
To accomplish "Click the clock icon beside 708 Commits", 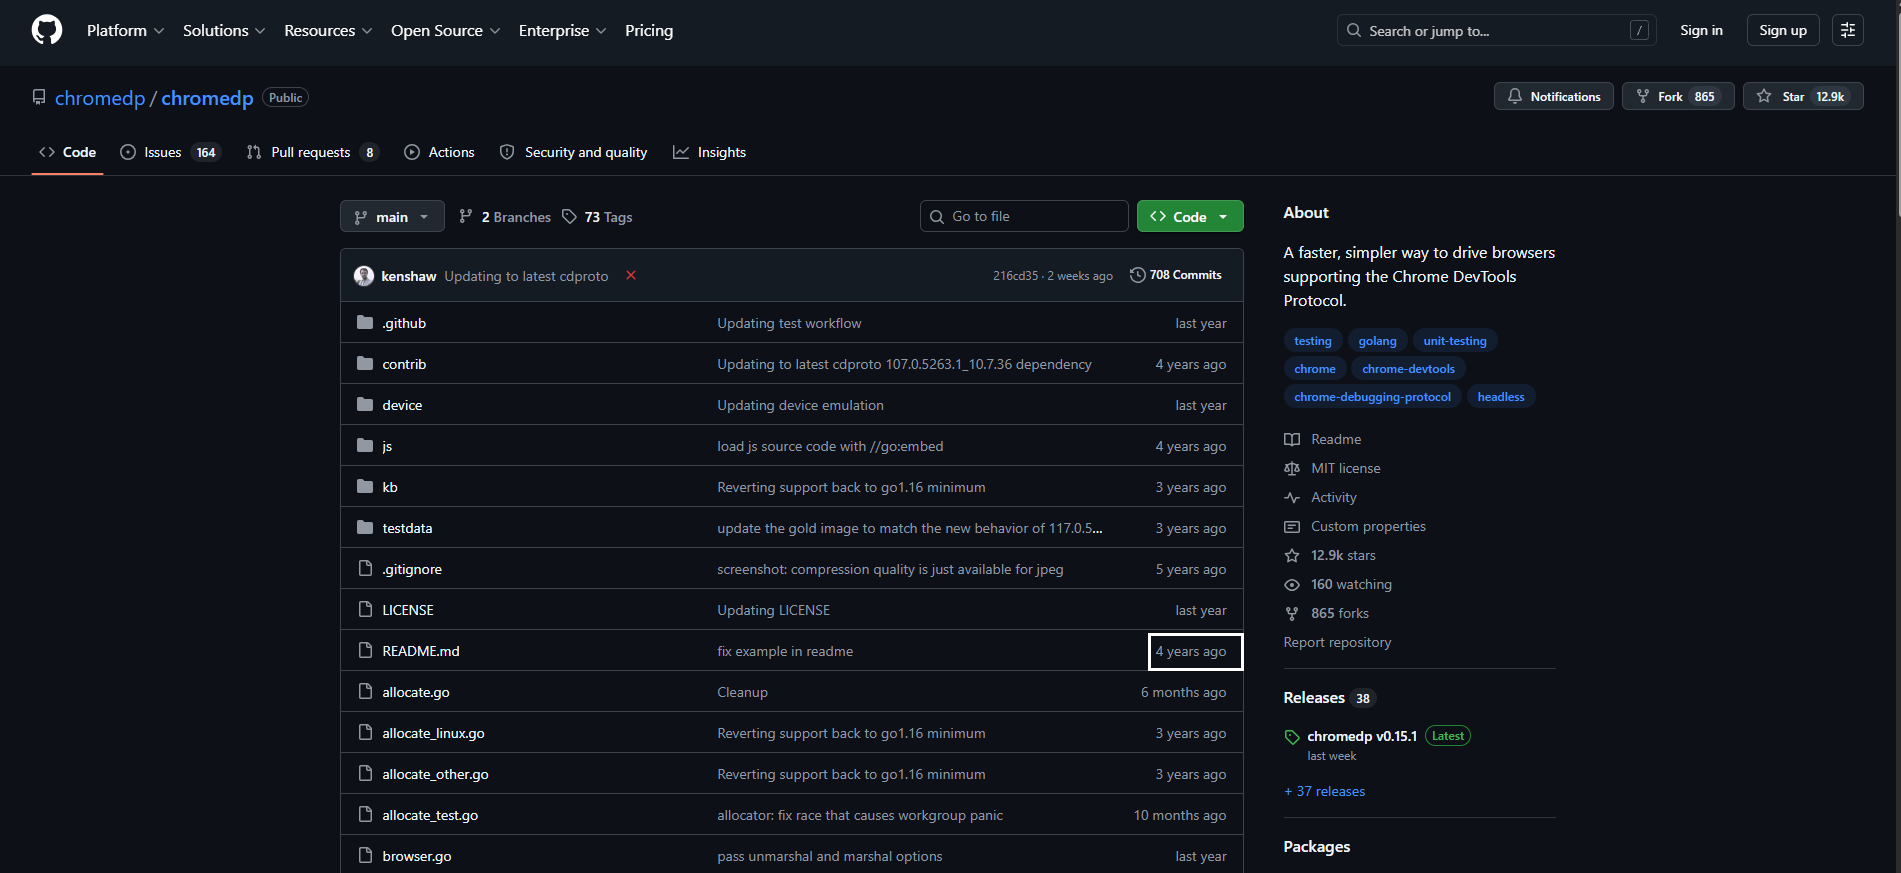I will tap(1137, 275).
